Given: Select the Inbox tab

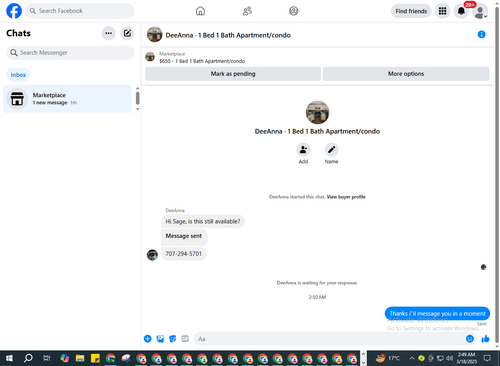Looking at the screenshot, I should click(x=18, y=75).
